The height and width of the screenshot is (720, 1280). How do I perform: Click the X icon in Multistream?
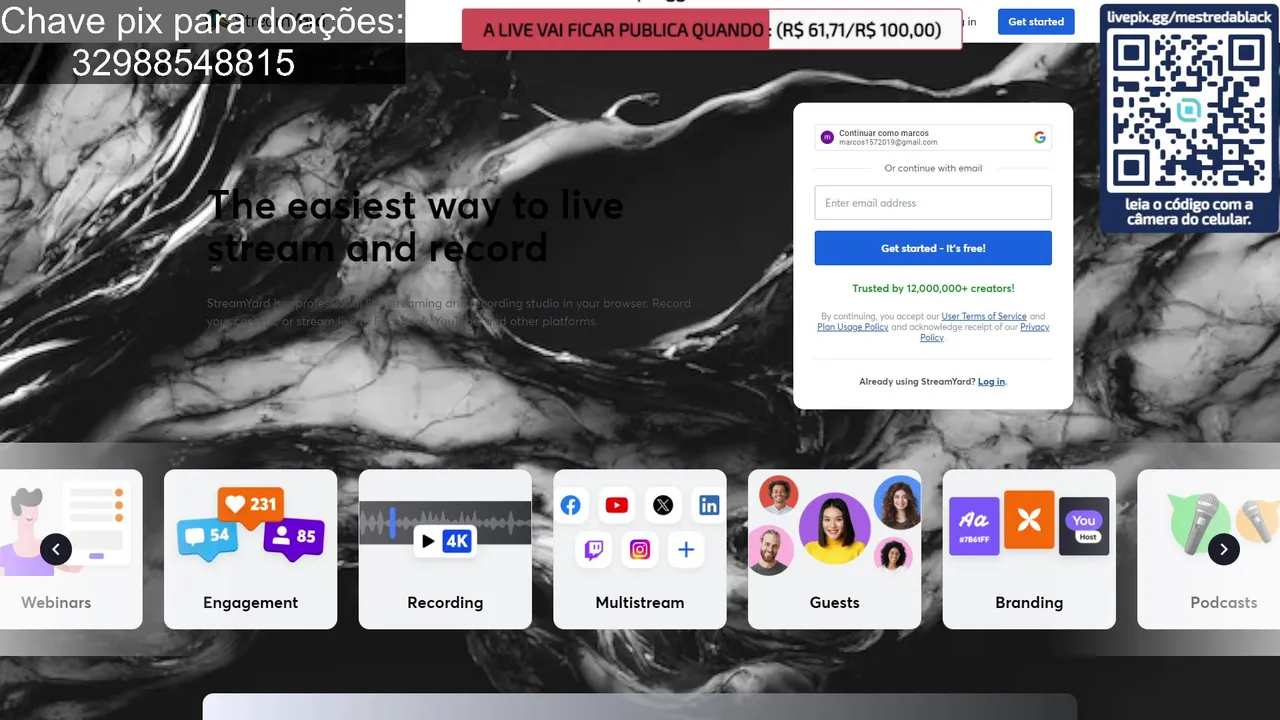pos(663,505)
